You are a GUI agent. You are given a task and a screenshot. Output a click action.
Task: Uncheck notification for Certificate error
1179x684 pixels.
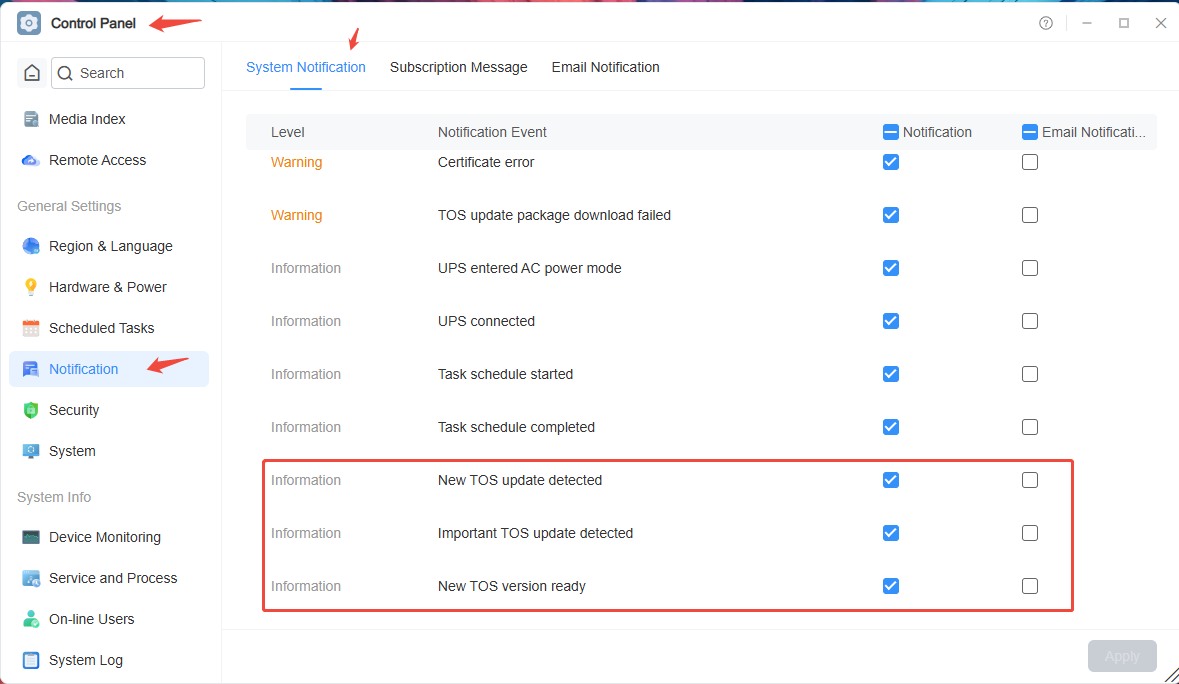(x=890, y=162)
